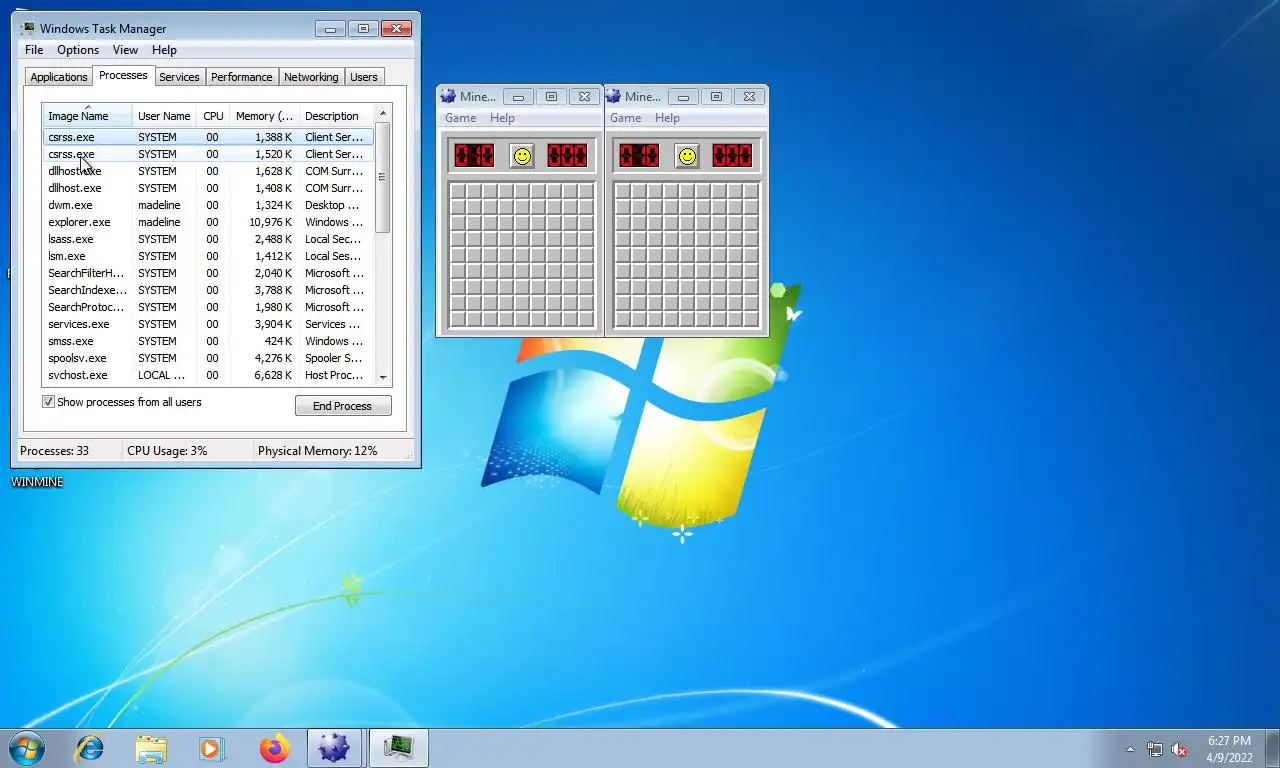Click the smiley face in left Minesweeper window
The height and width of the screenshot is (768, 1280).
pos(522,156)
